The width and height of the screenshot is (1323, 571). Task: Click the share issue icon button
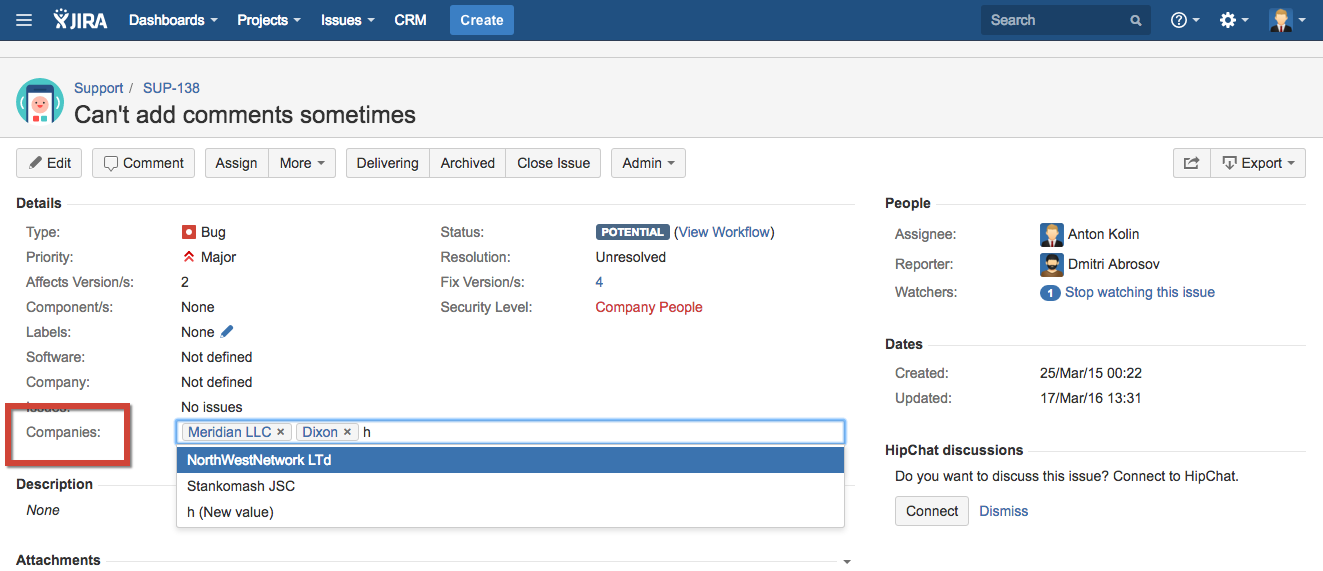click(x=1191, y=163)
